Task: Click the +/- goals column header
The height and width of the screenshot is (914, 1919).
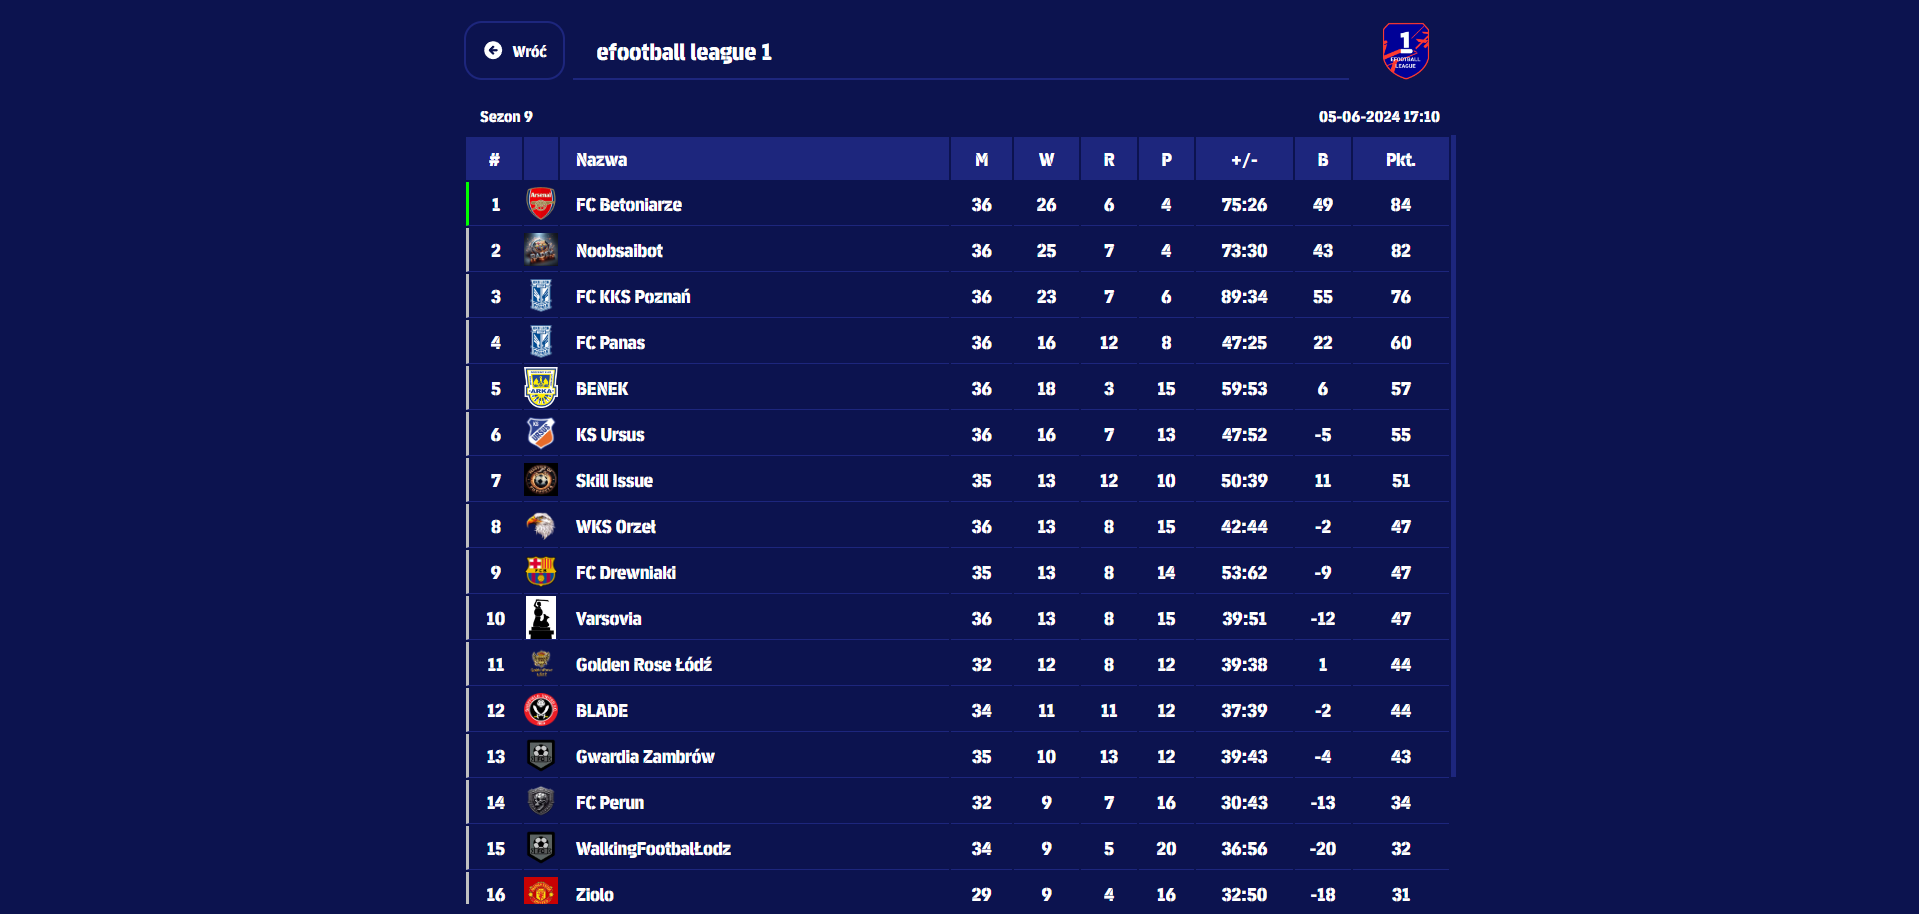Action: click(x=1244, y=160)
